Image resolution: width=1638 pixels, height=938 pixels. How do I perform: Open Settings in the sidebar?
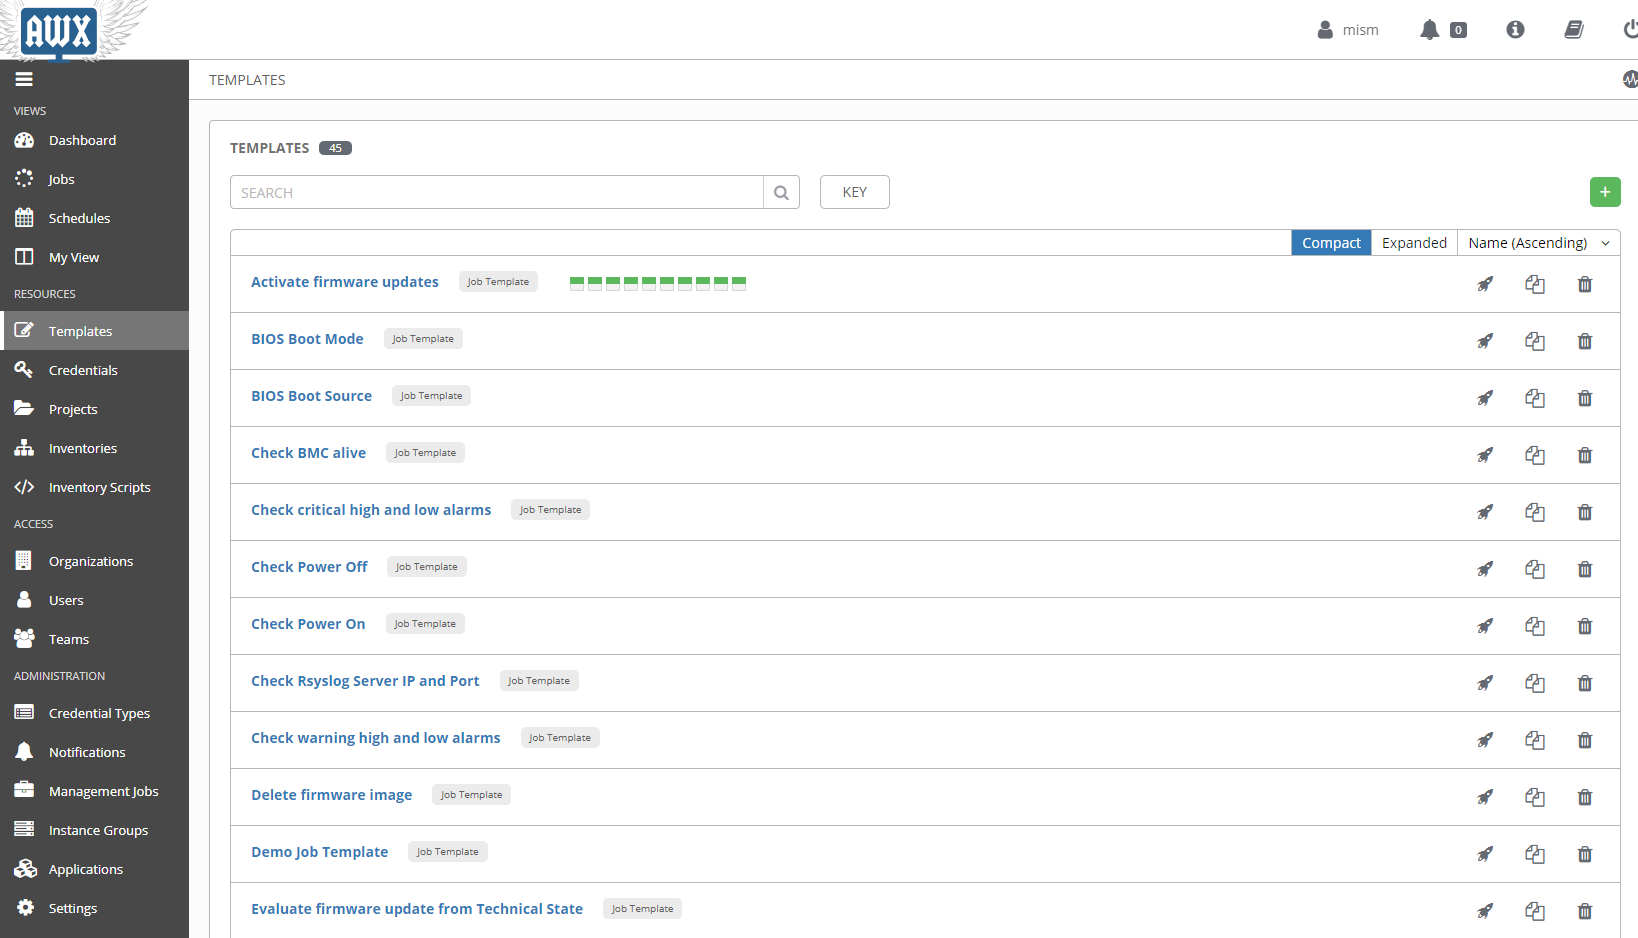point(94,908)
